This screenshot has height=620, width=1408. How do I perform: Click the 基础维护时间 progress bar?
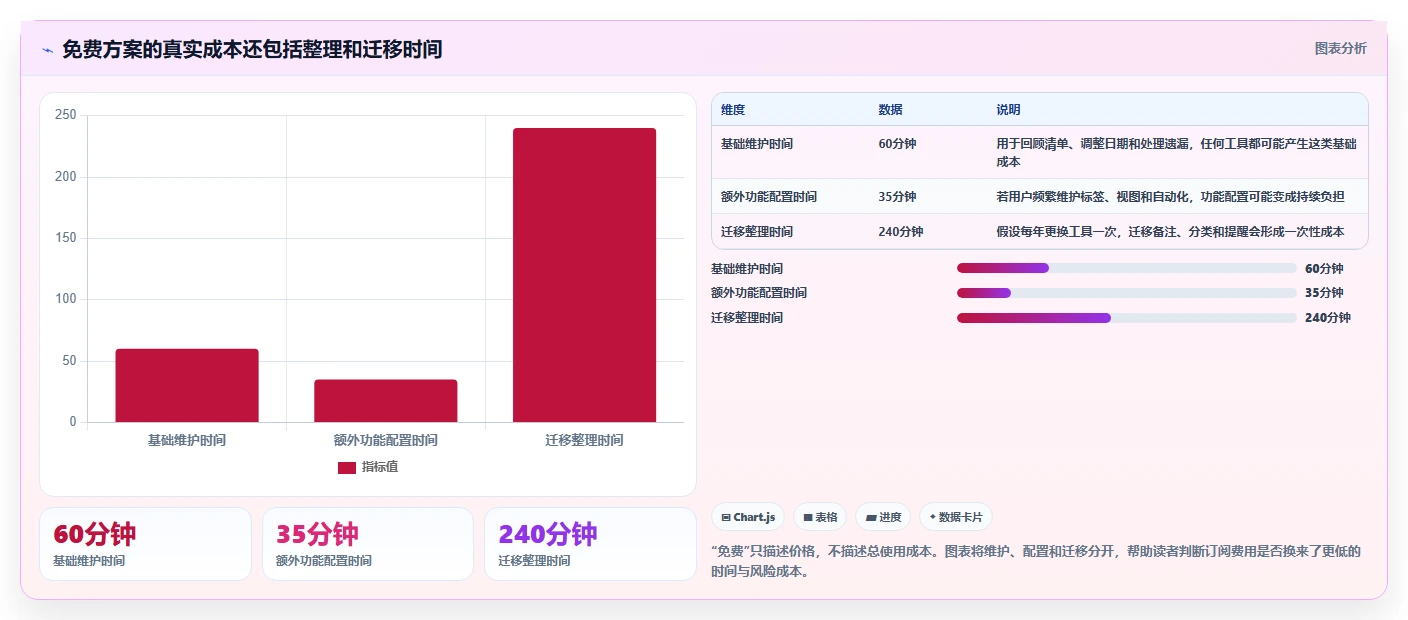1127,268
